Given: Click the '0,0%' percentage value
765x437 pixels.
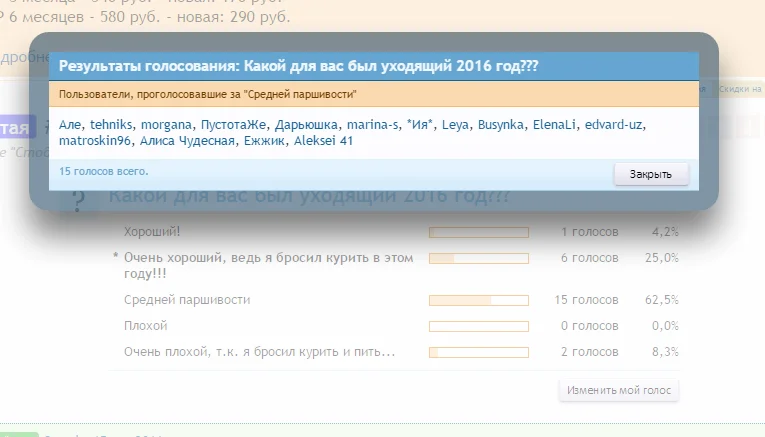Looking at the screenshot, I should (665, 326).
